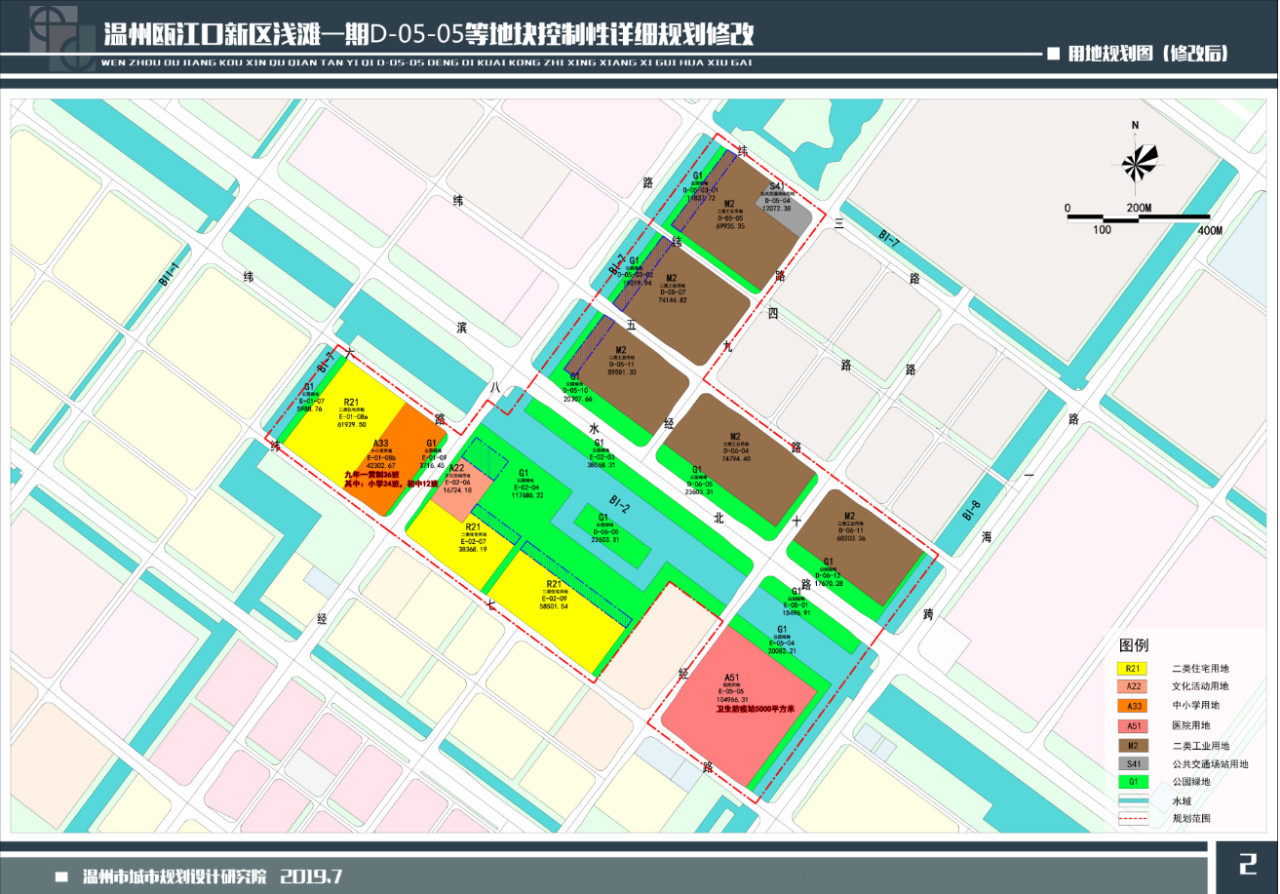
Task: Click legend label 公共交通场站用地
Action: tap(1210, 764)
